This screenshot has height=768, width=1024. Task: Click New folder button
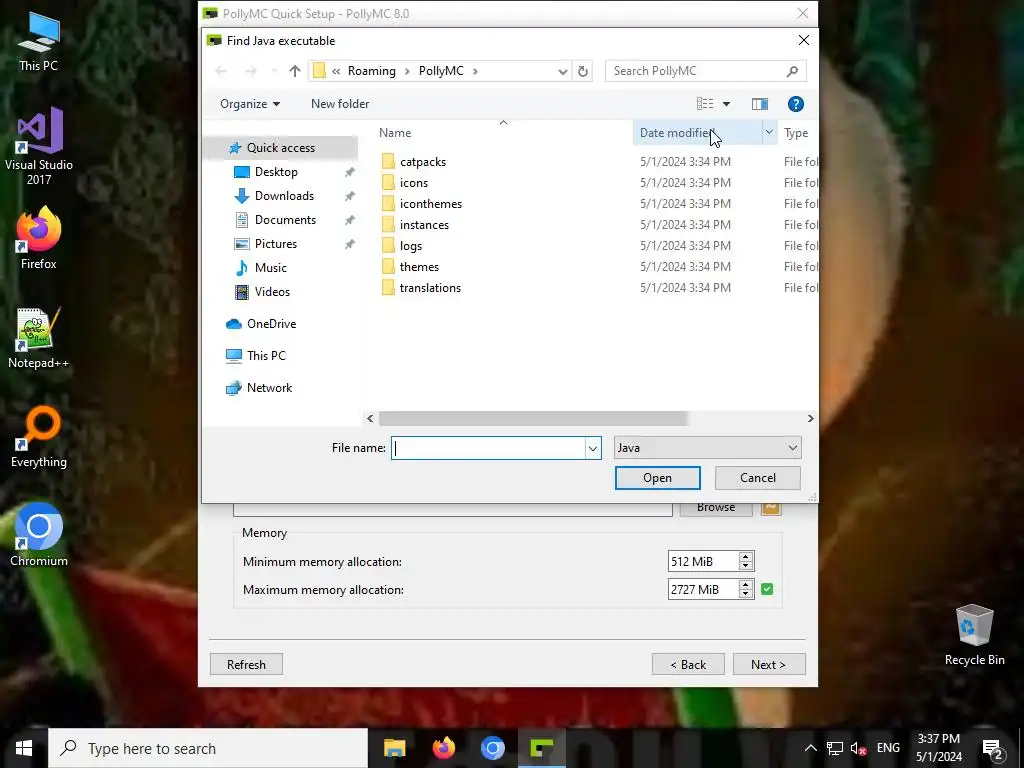pyautogui.click(x=340, y=104)
